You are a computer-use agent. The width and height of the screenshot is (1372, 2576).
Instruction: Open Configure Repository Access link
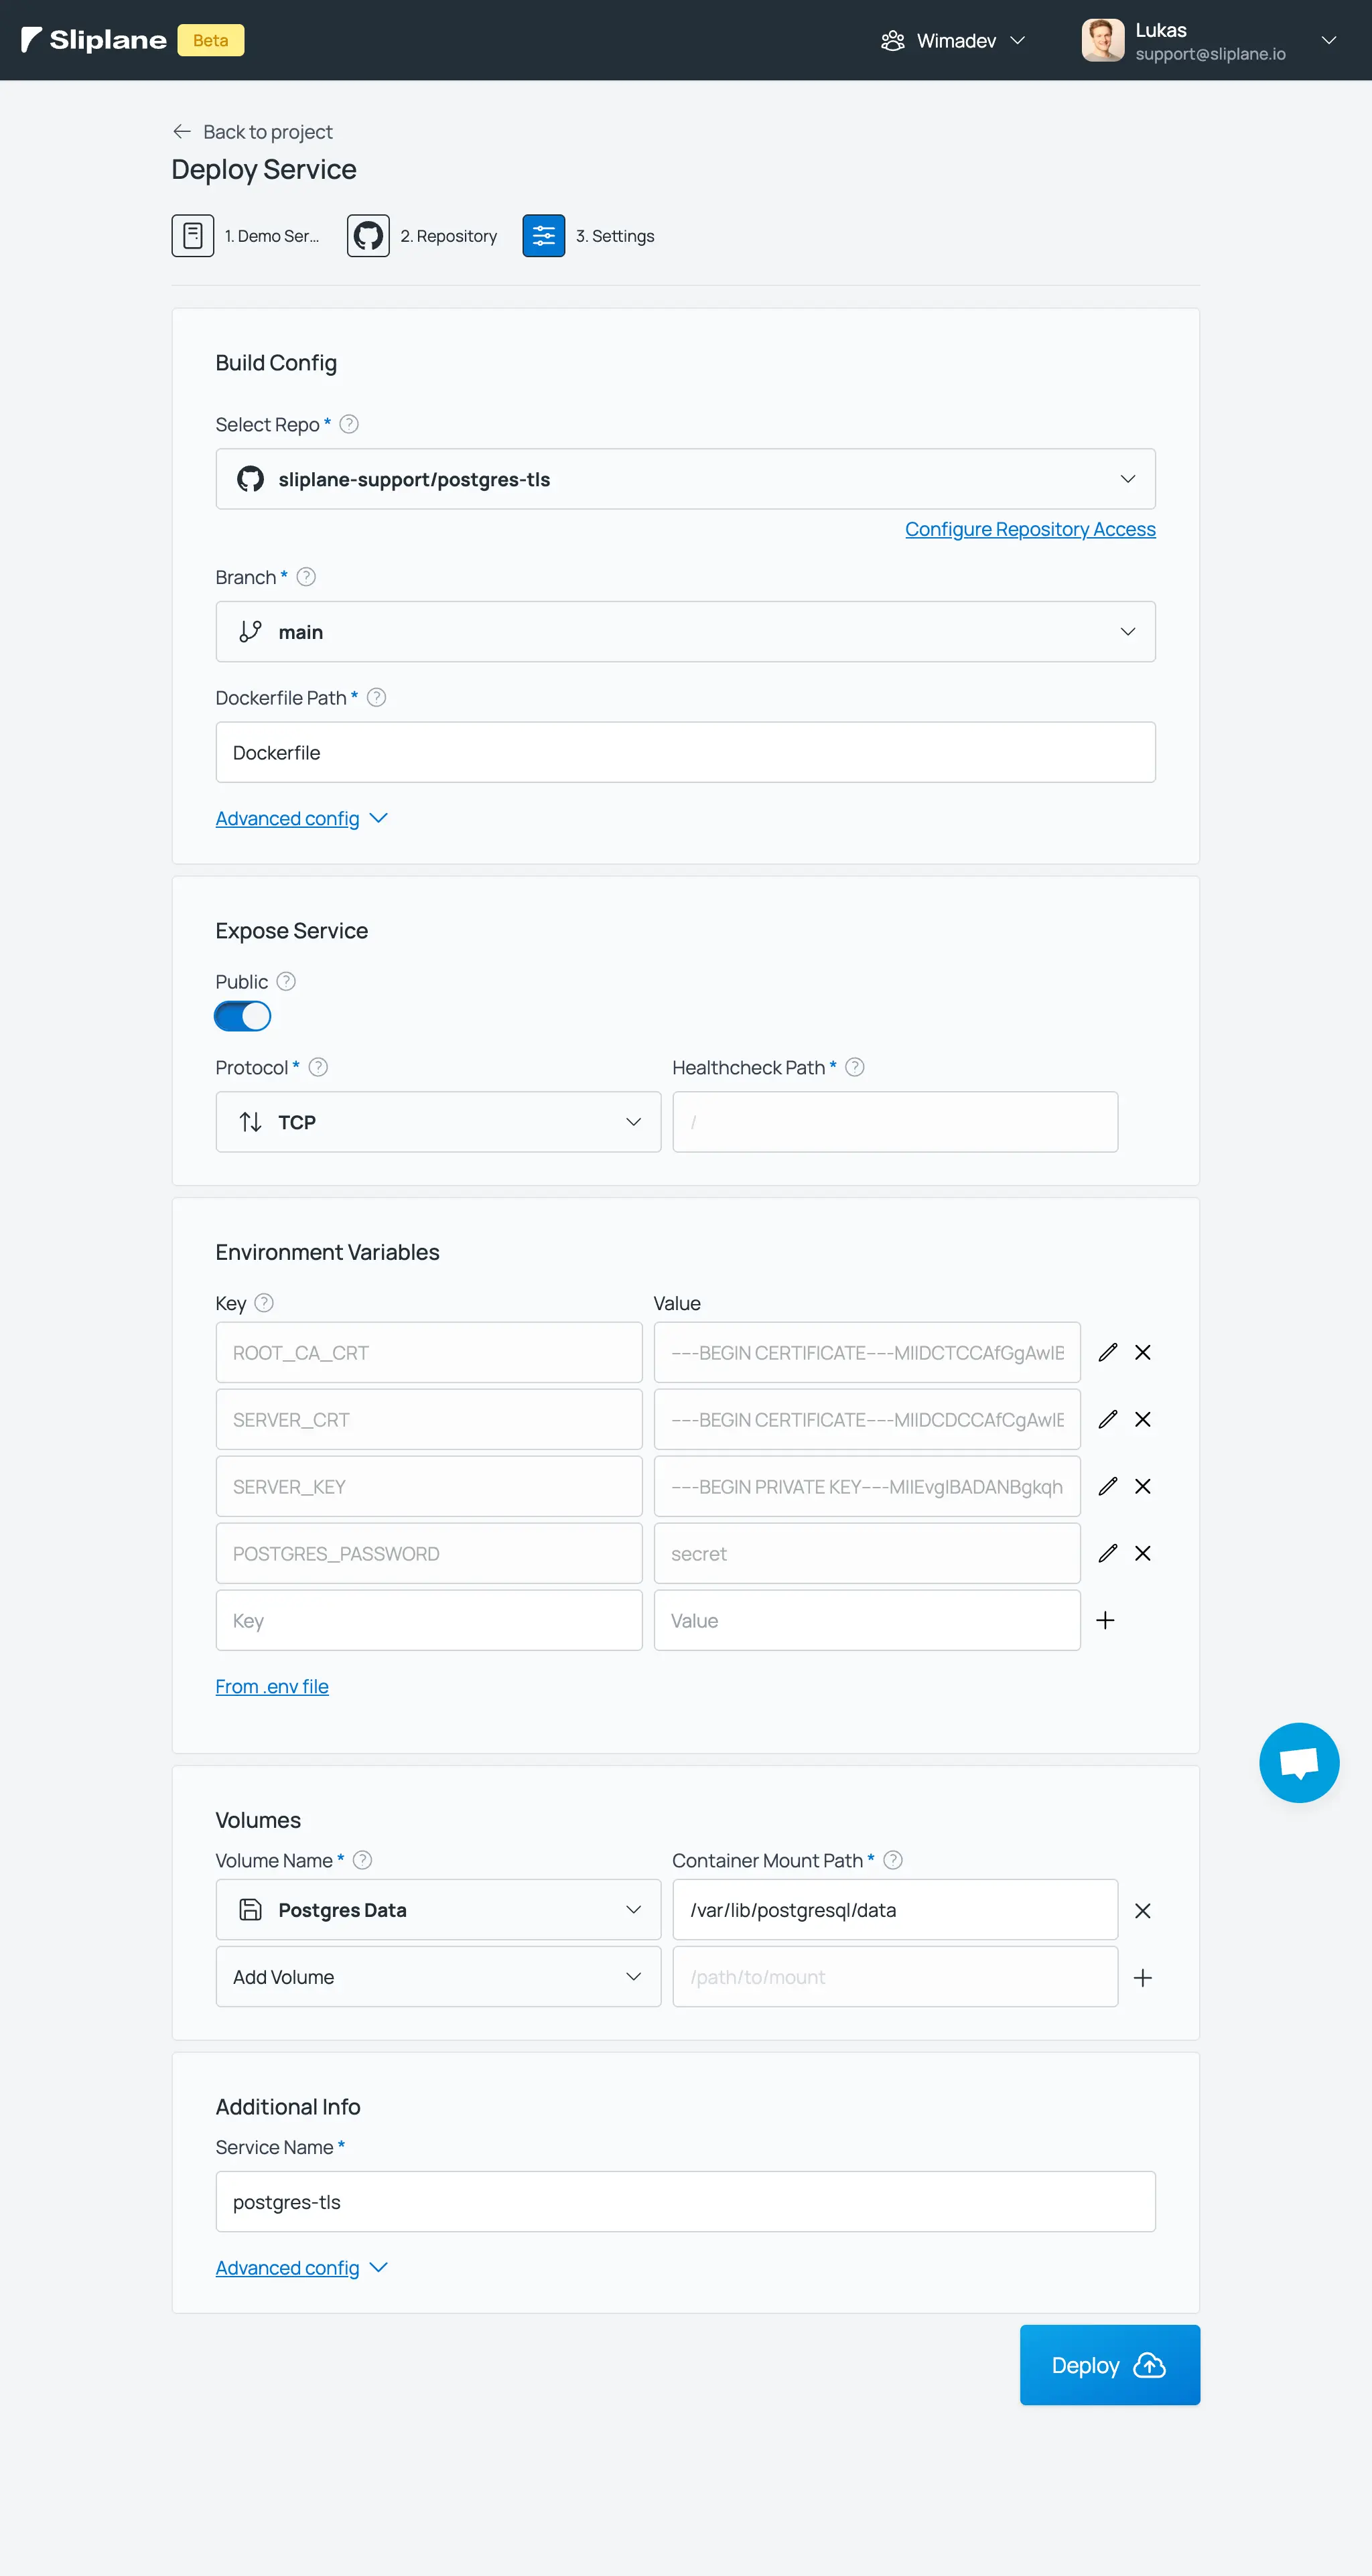tap(1030, 530)
